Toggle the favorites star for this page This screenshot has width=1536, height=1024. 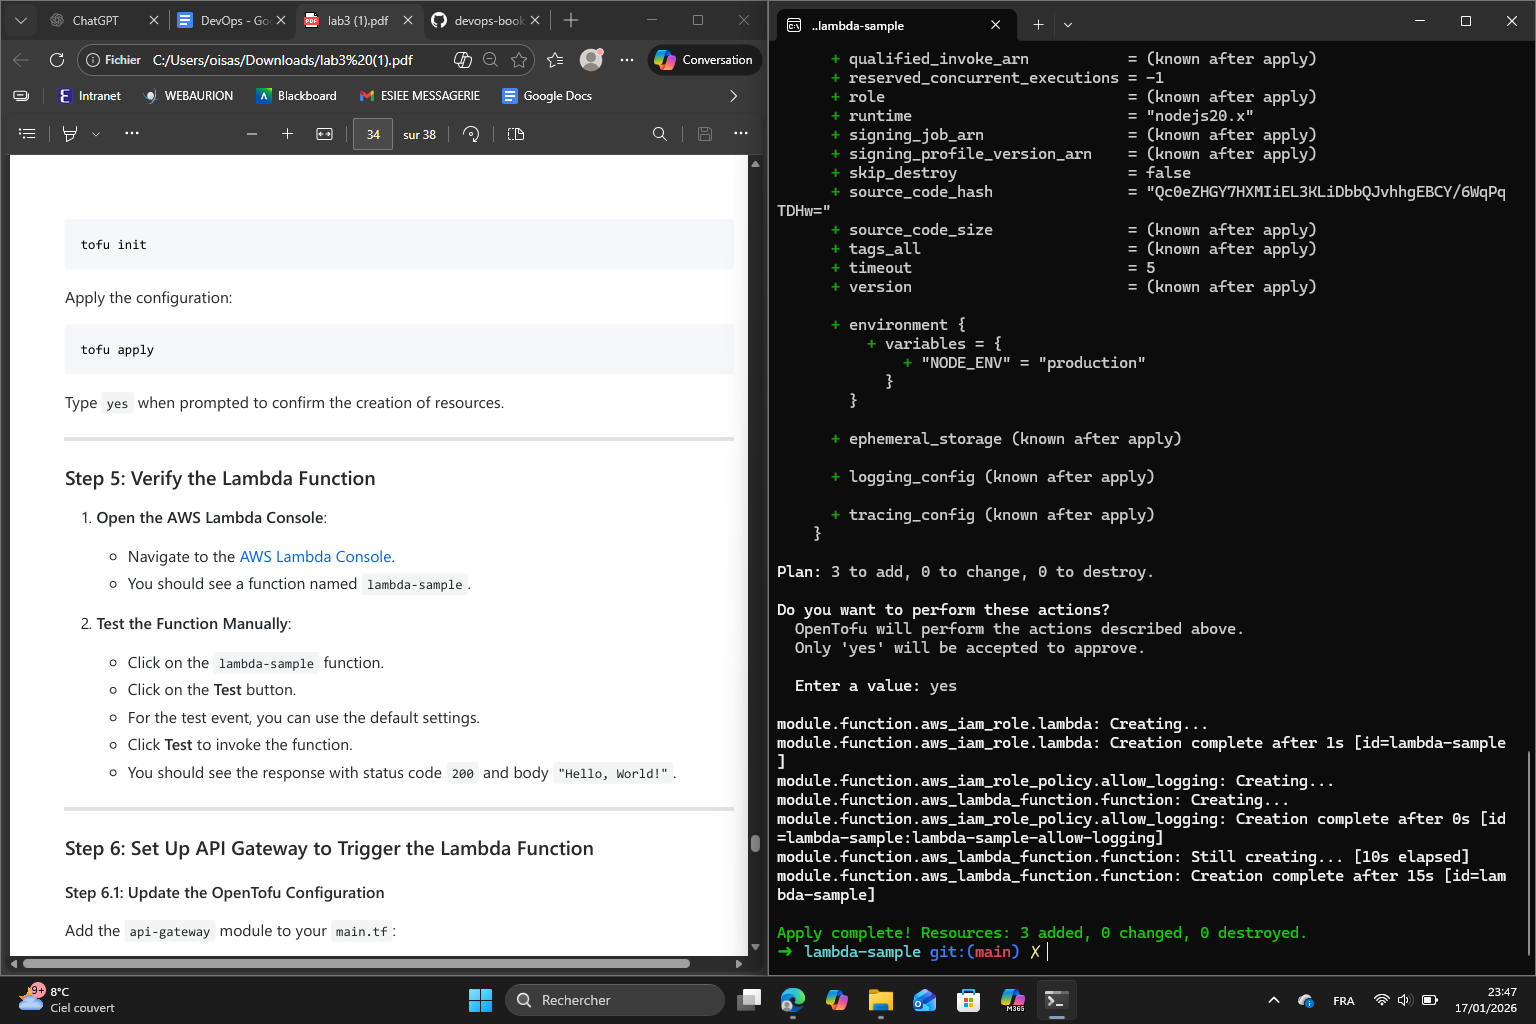tap(520, 60)
